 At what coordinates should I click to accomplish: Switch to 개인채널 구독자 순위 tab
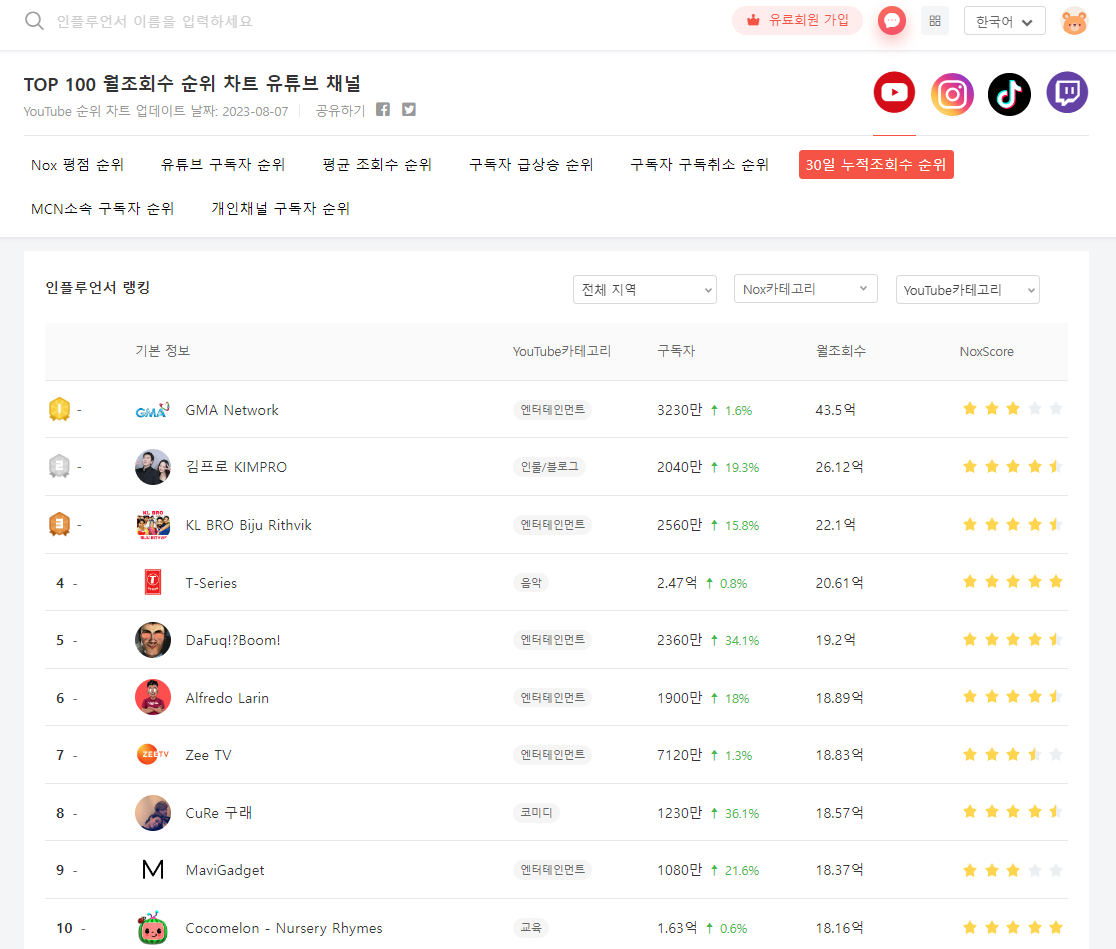[280, 209]
